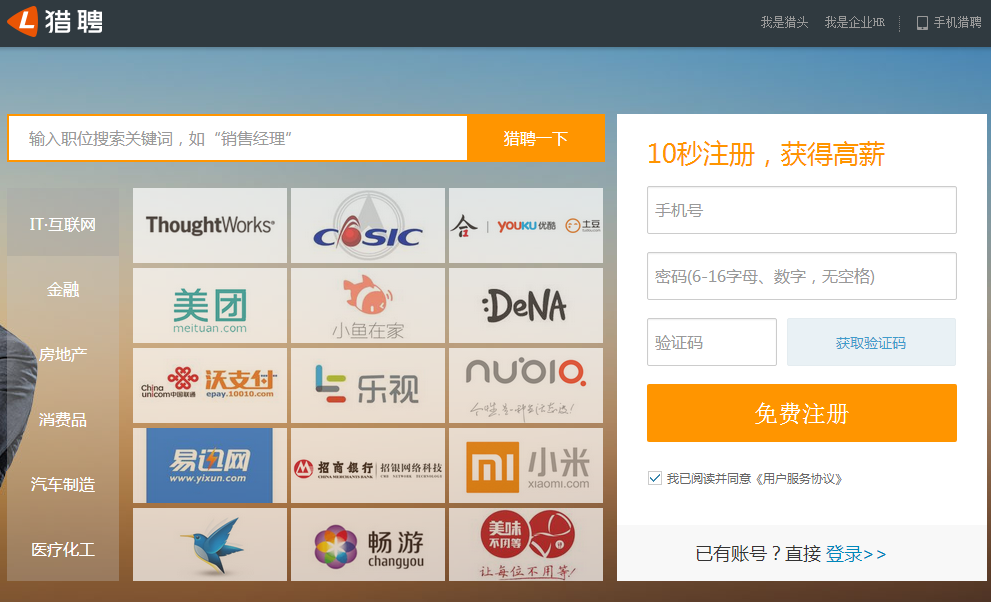Focus the 手机号 phone number field
Screen dimensions: 991x602
pos(801,210)
